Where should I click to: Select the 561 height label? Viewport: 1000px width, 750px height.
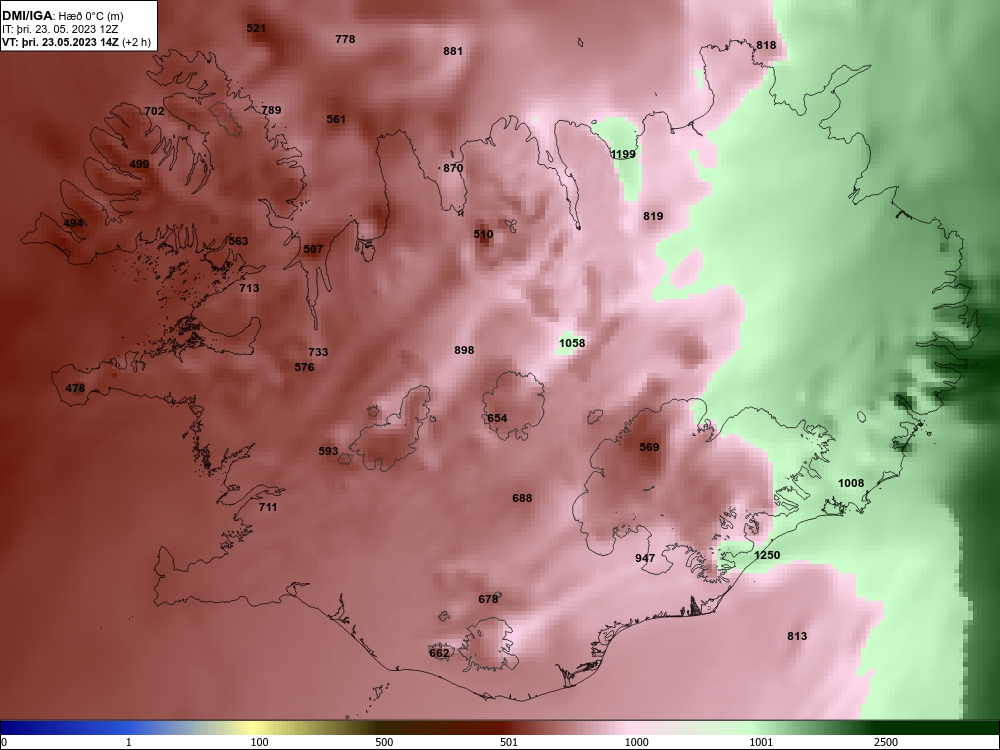[x=336, y=119]
